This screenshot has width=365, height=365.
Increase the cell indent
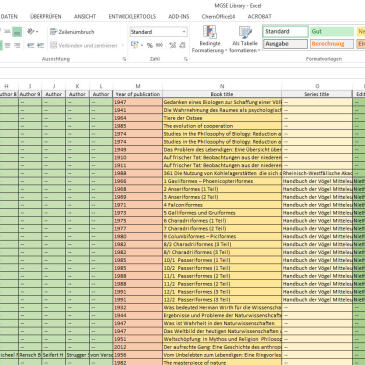click(41, 45)
